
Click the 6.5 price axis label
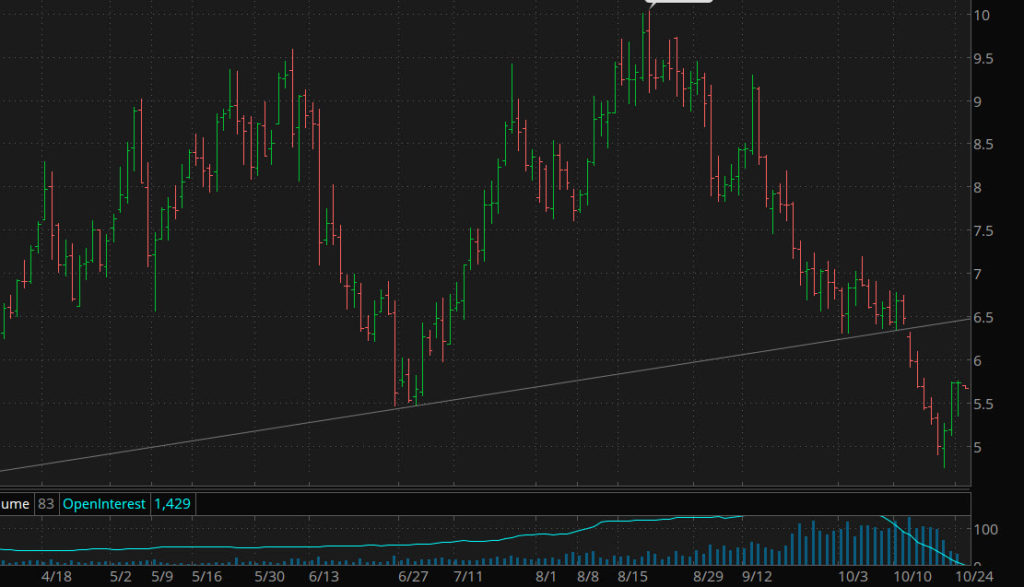click(x=983, y=318)
